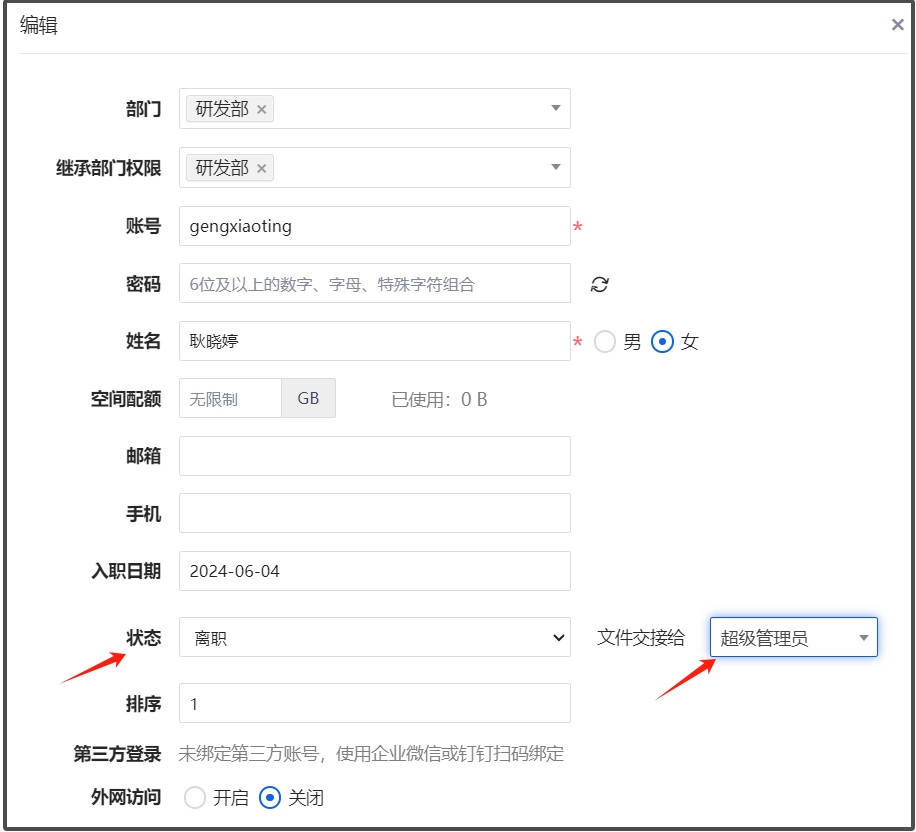
Task: Select 男 gender radio button
Action: [605, 342]
